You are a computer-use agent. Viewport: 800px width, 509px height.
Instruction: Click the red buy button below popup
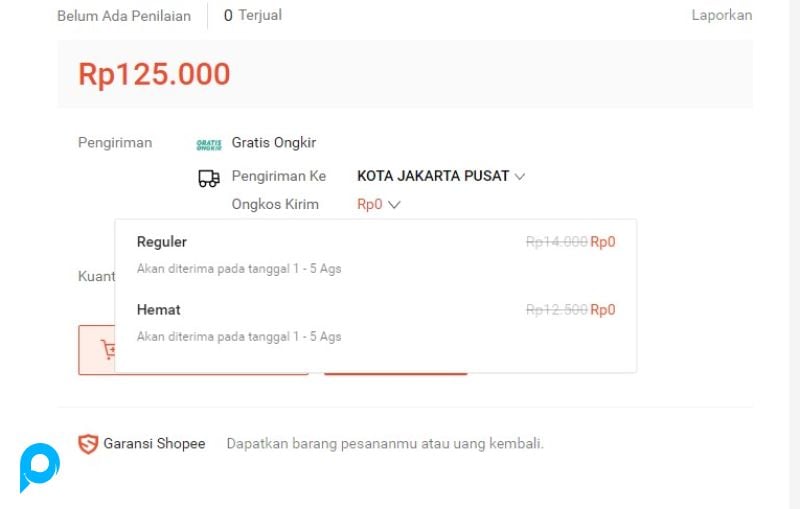395,372
